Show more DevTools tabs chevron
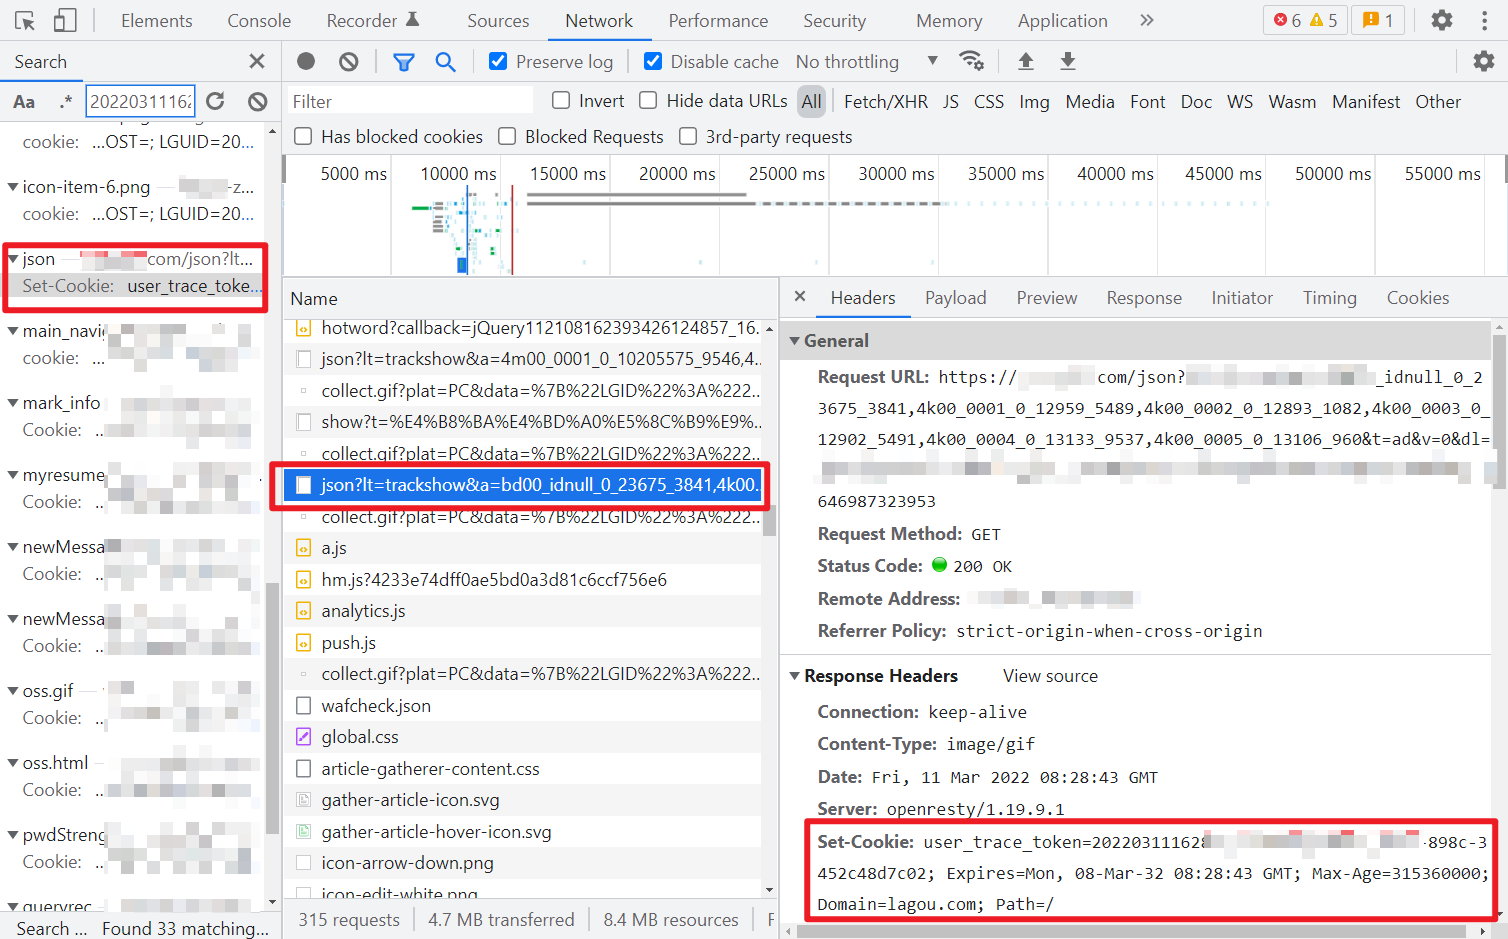Image resolution: width=1508 pixels, height=939 pixels. 1147,20
